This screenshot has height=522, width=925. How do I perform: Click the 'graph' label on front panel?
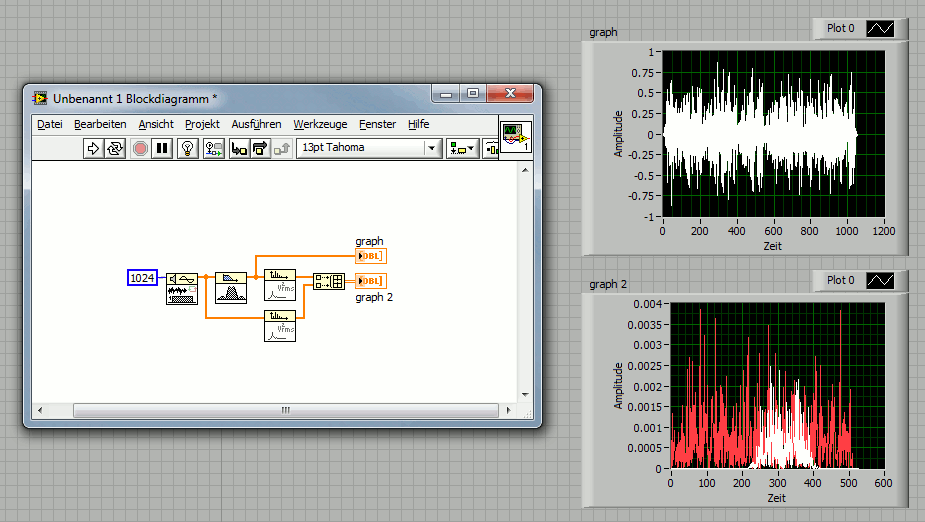click(603, 32)
